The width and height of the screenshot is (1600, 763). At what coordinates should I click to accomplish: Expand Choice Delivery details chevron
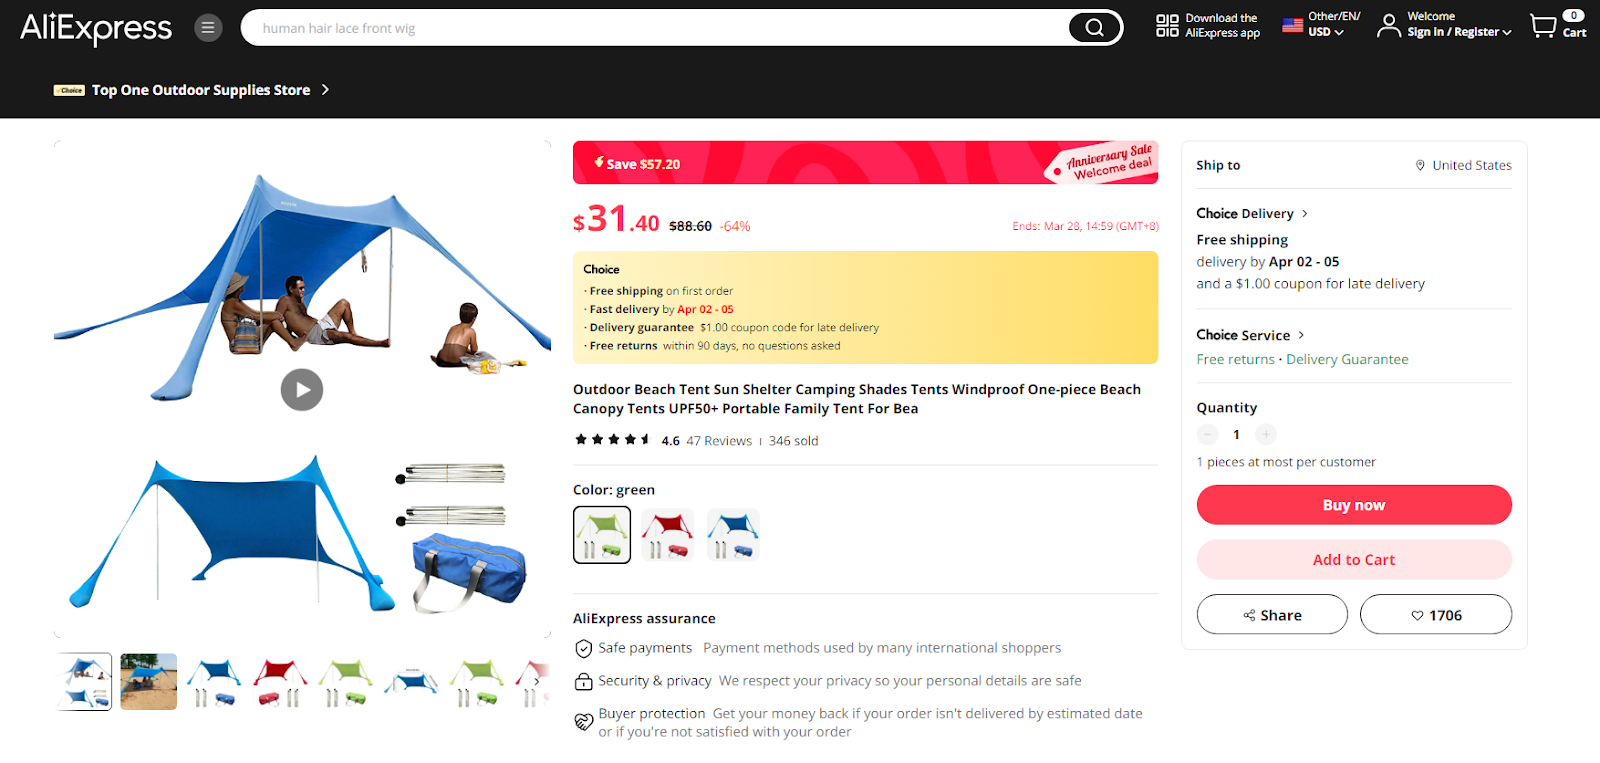click(x=1304, y=213)
